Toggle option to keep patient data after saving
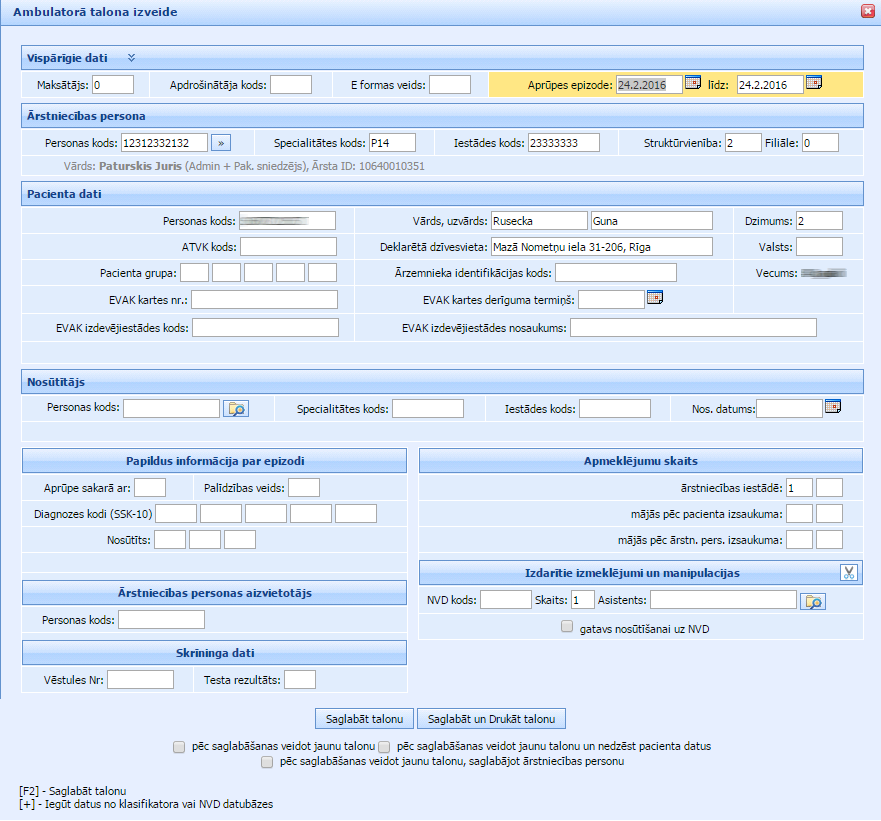 pos(384,746)
